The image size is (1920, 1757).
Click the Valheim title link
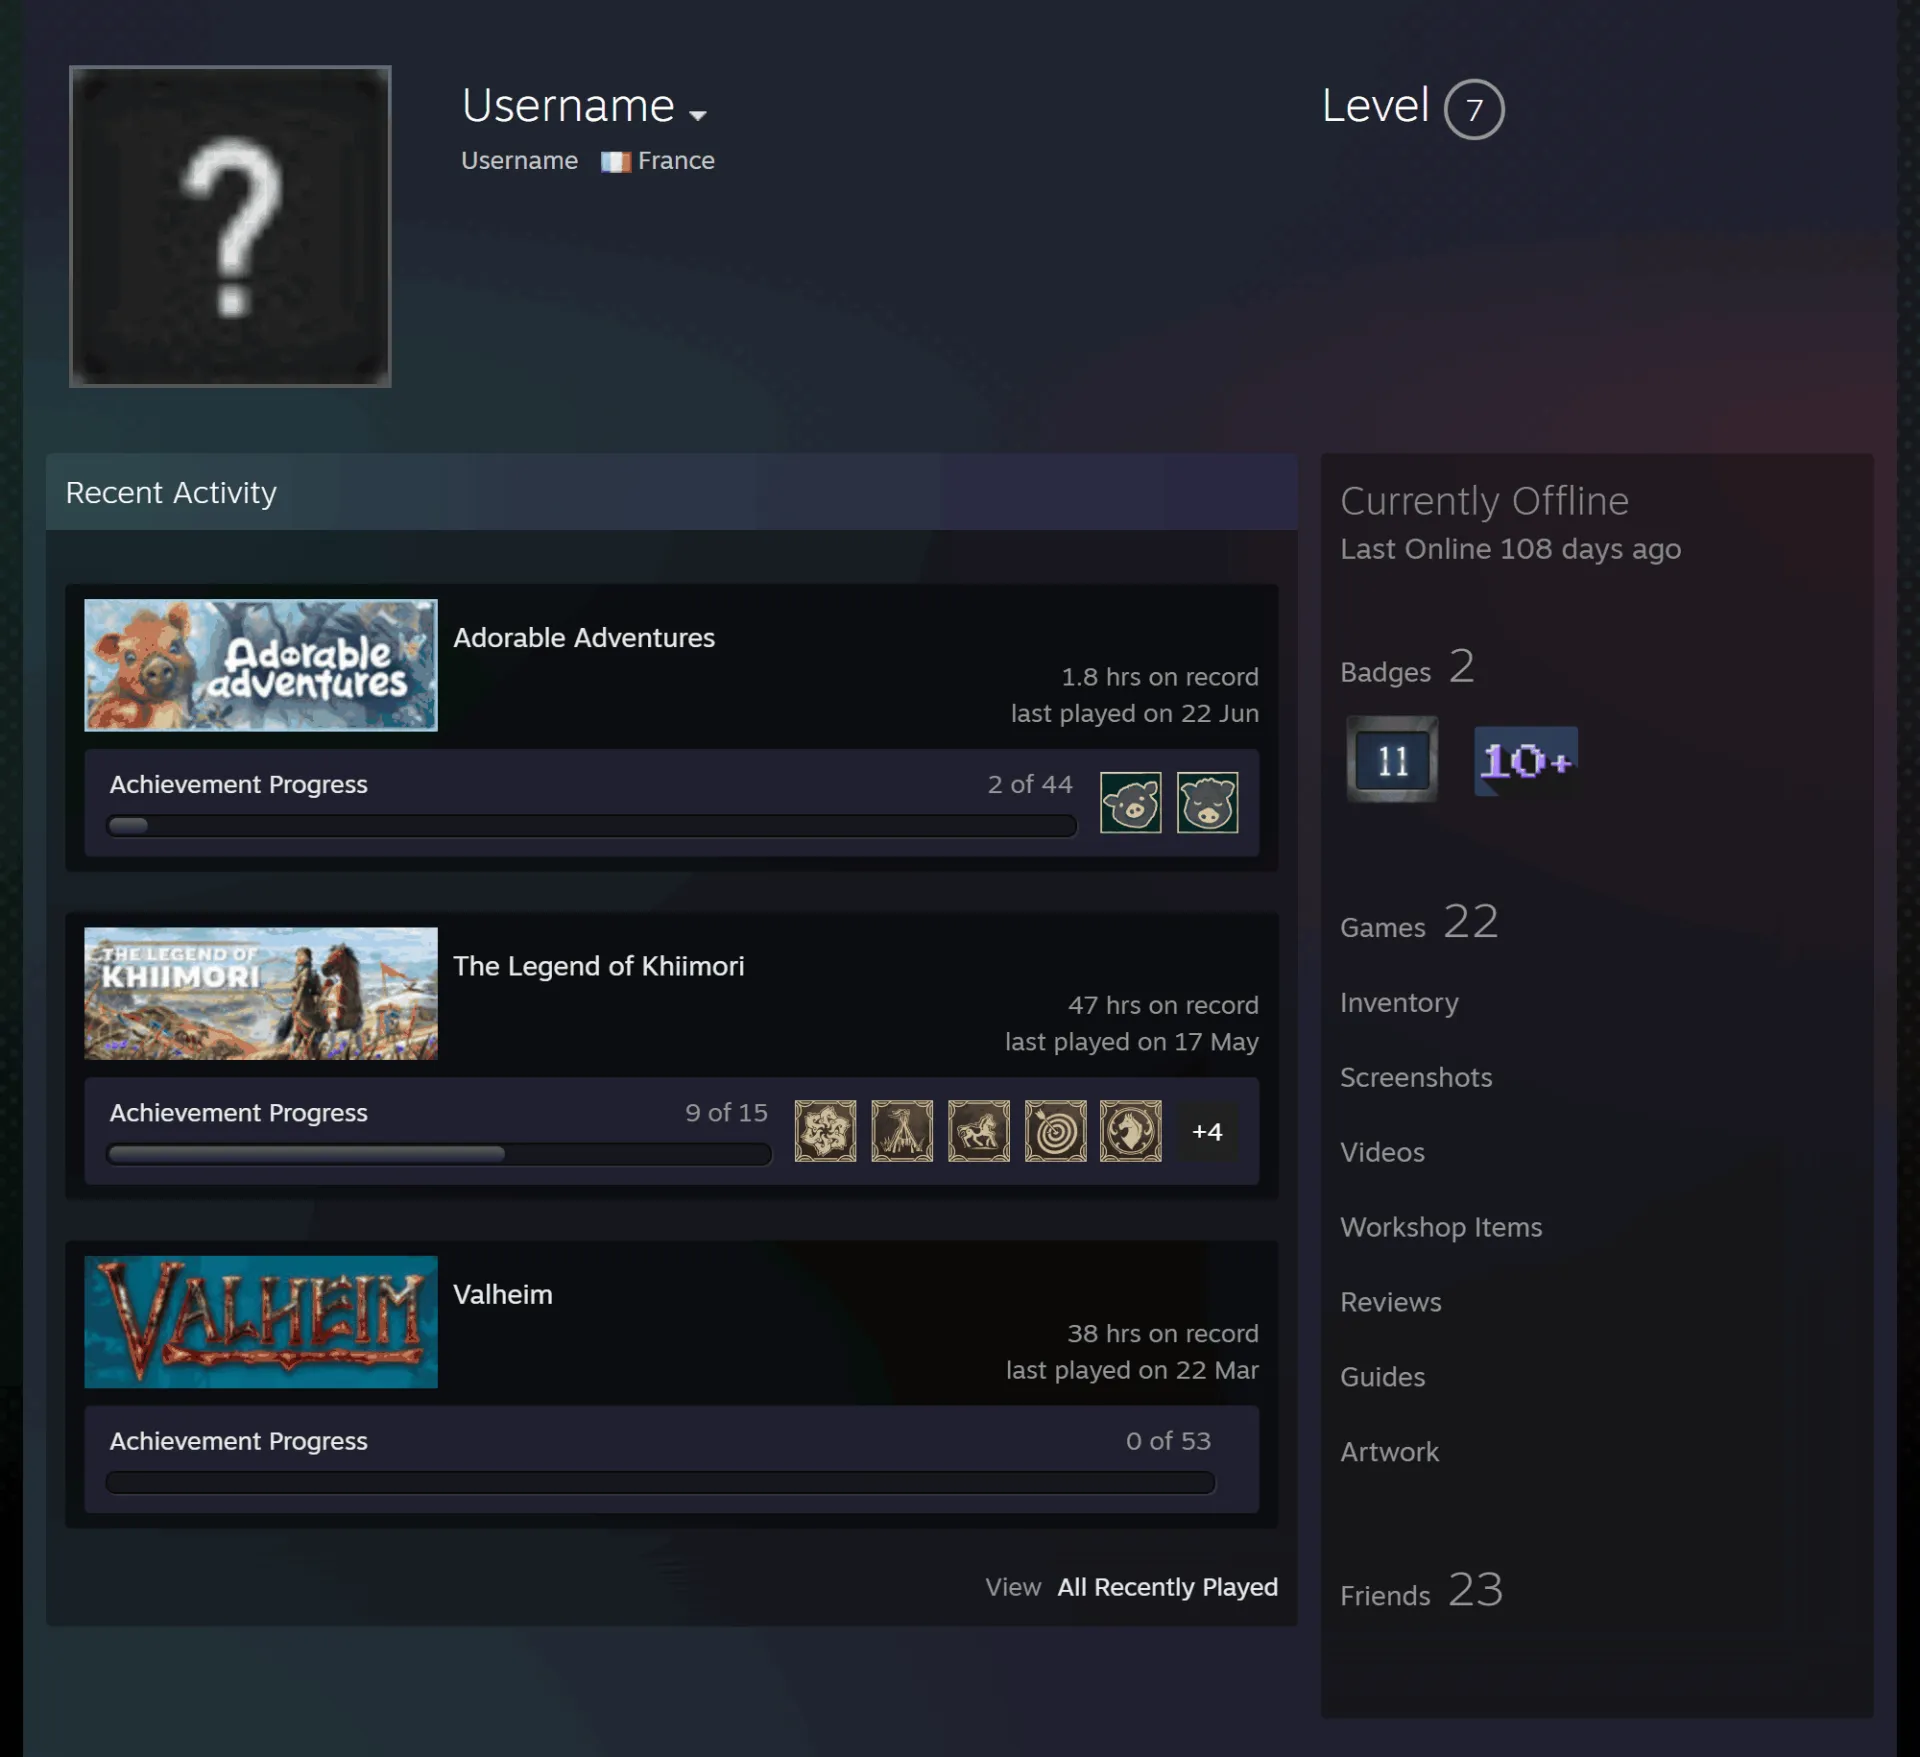point(503,1294)
